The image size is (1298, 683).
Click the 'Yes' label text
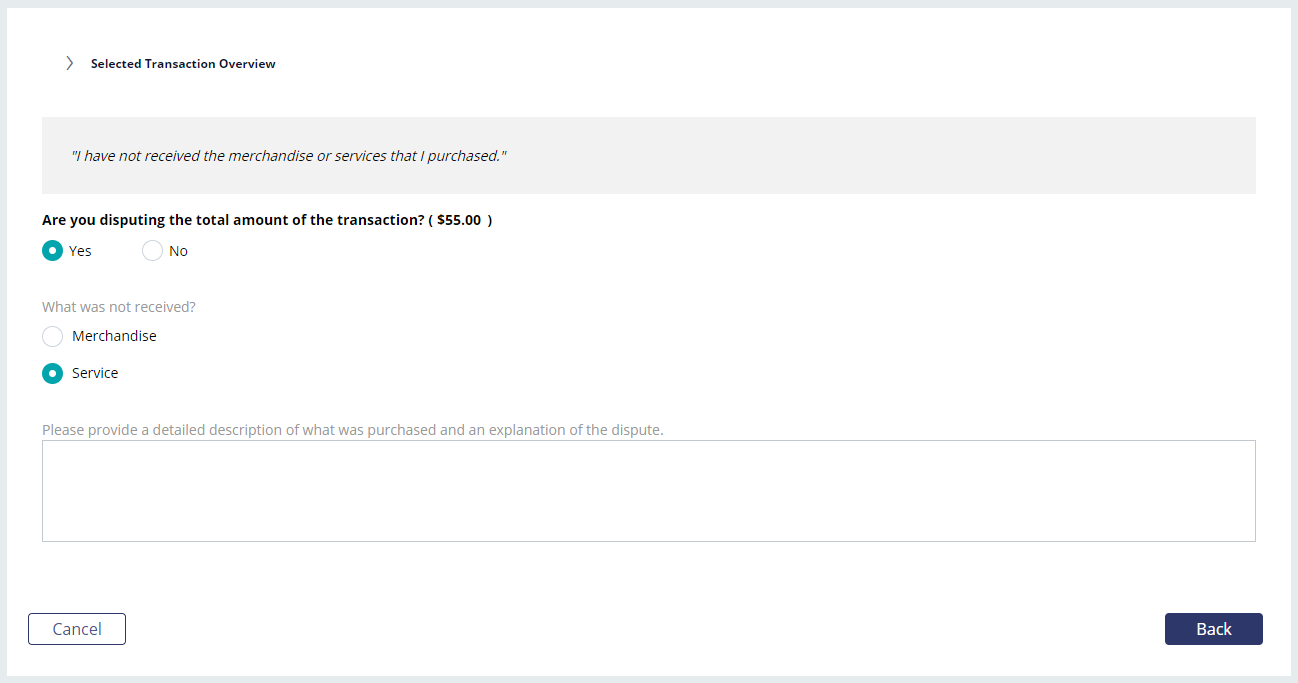point(80,251)
